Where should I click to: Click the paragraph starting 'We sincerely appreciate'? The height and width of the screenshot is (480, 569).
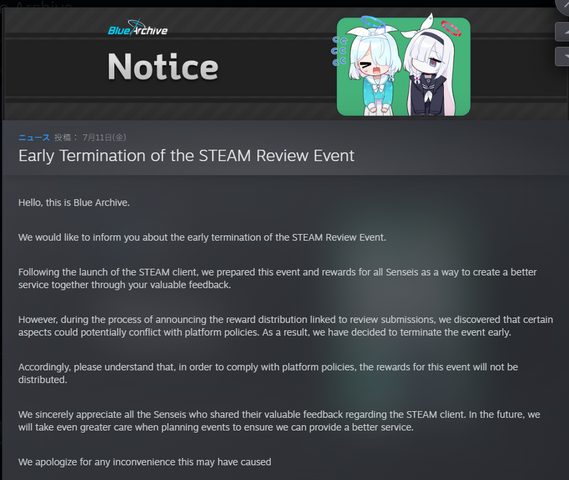pos(279,421)
